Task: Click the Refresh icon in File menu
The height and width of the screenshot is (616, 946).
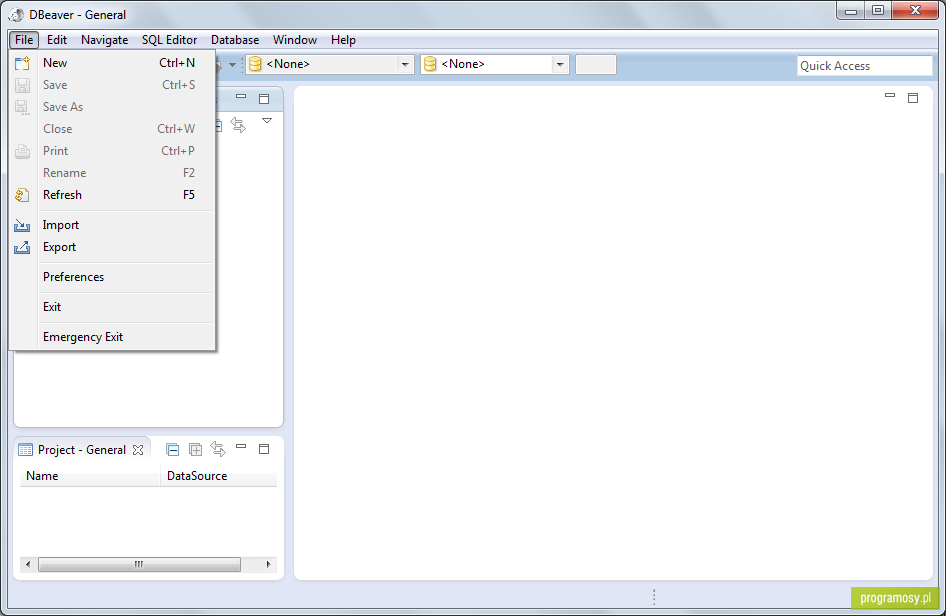Action: pos(22,195)
